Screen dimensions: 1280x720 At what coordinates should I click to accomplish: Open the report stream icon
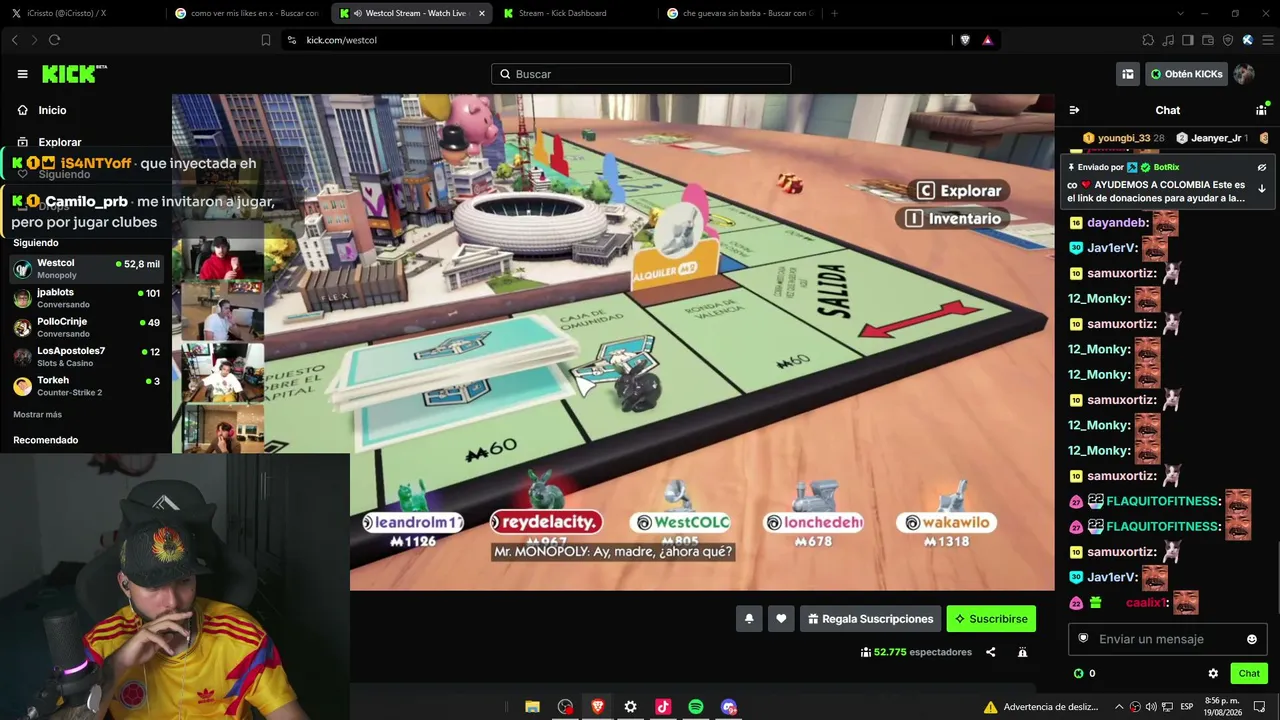click(1022, 652)
